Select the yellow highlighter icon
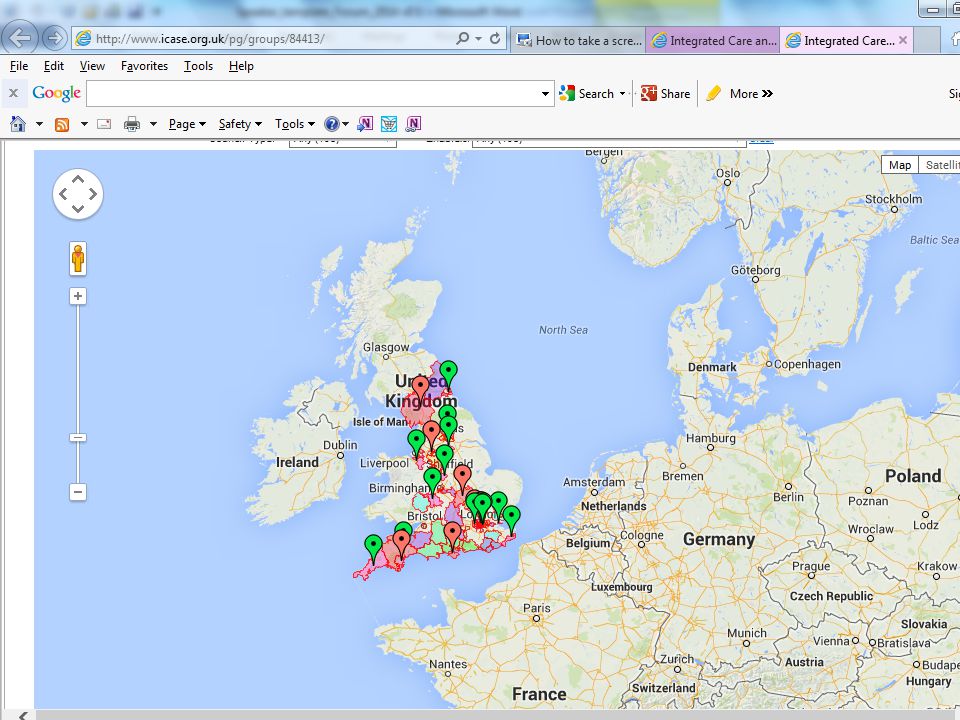Screen dimensions: 960x720 [x=713, y=94]
